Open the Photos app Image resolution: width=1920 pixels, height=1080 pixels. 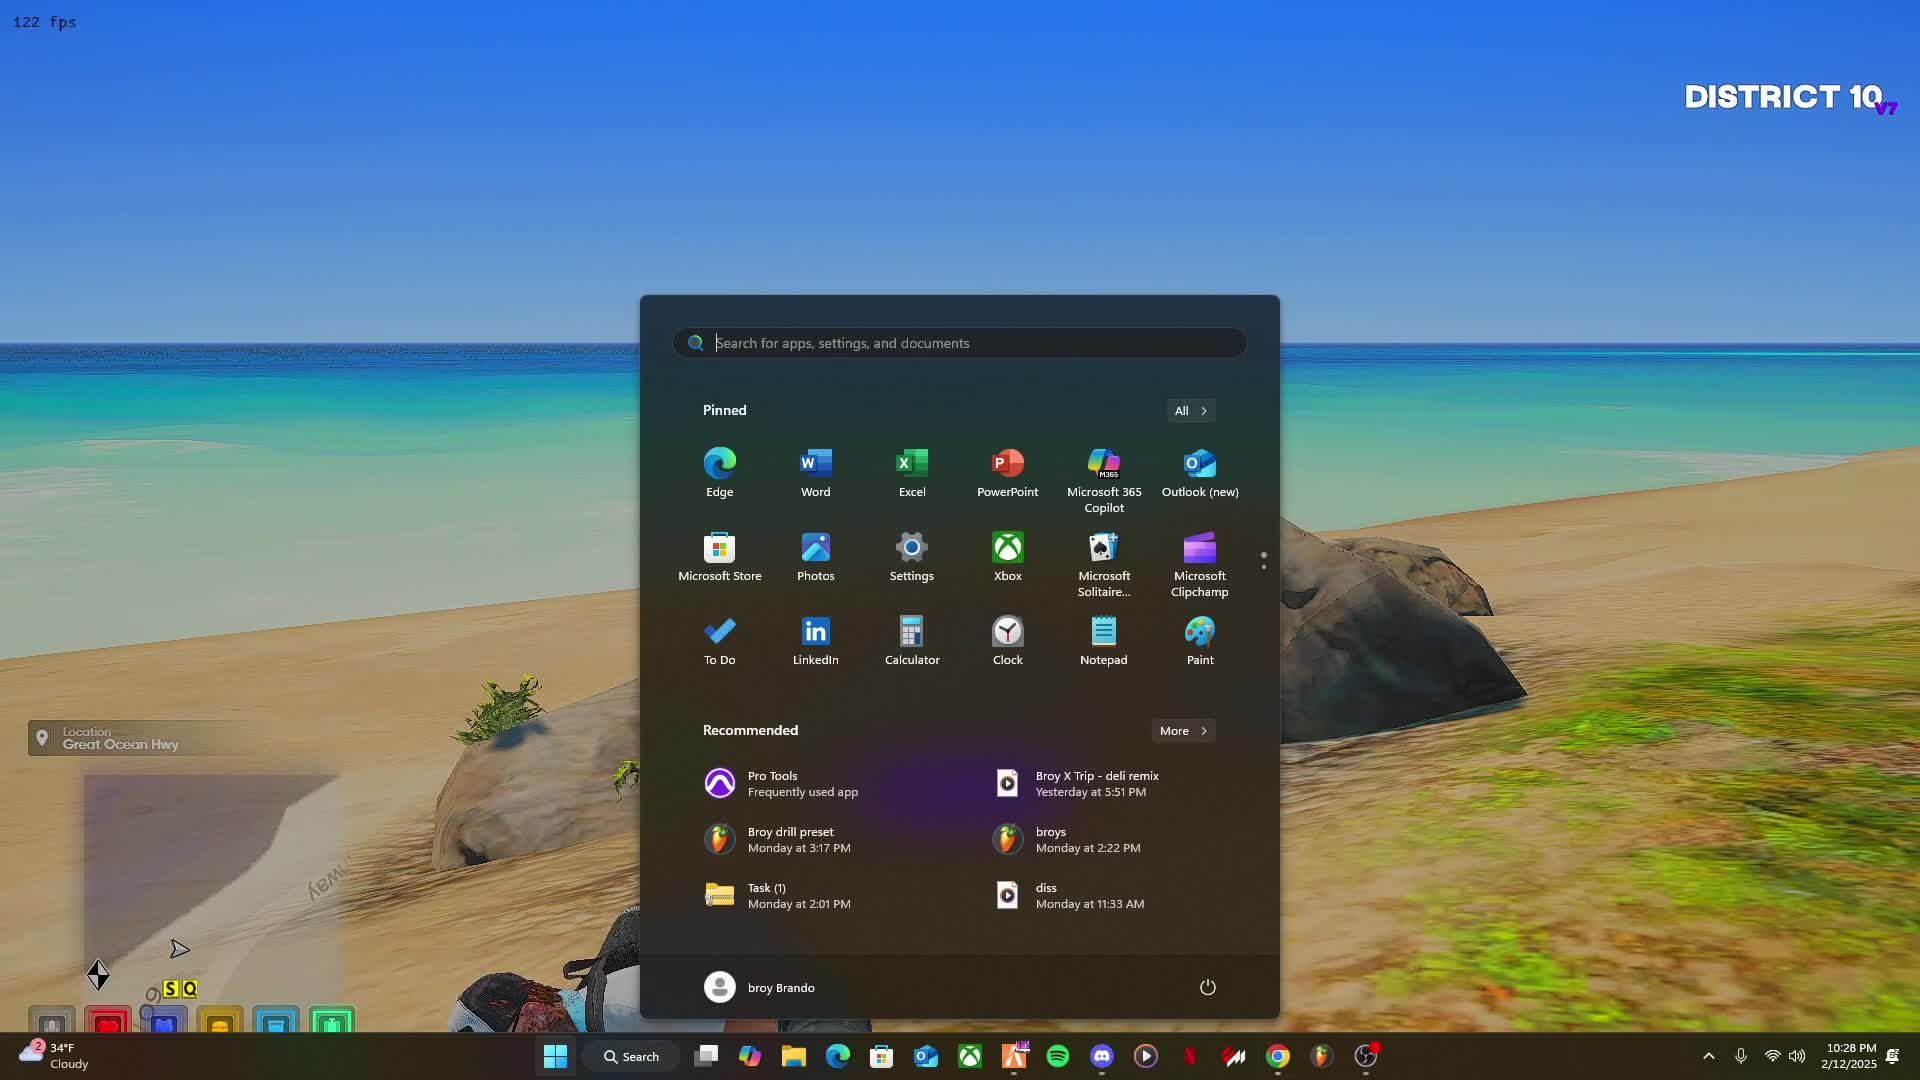coord(815,557)
